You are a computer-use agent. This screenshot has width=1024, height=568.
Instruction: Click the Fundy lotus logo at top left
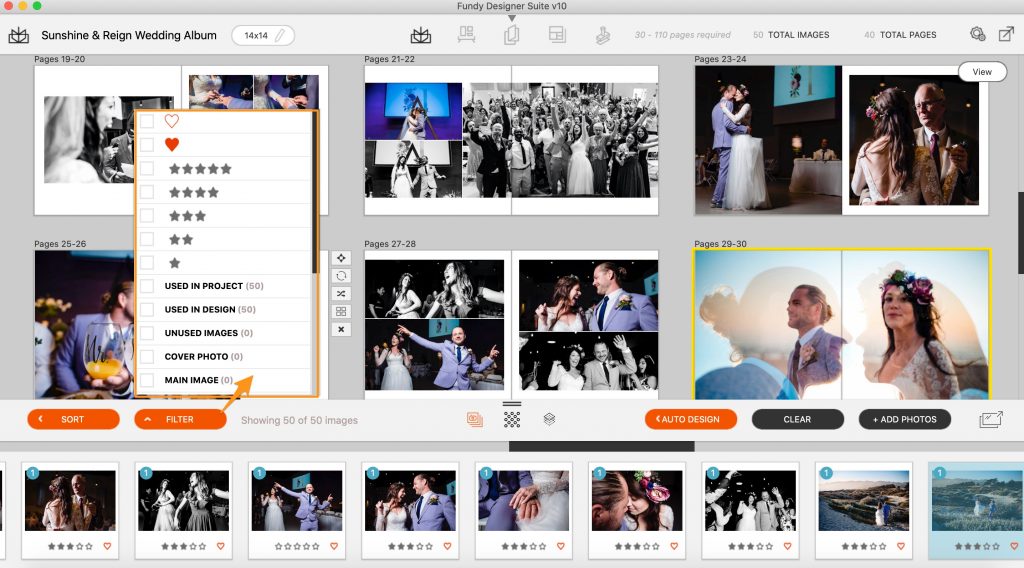click(18, 35)
